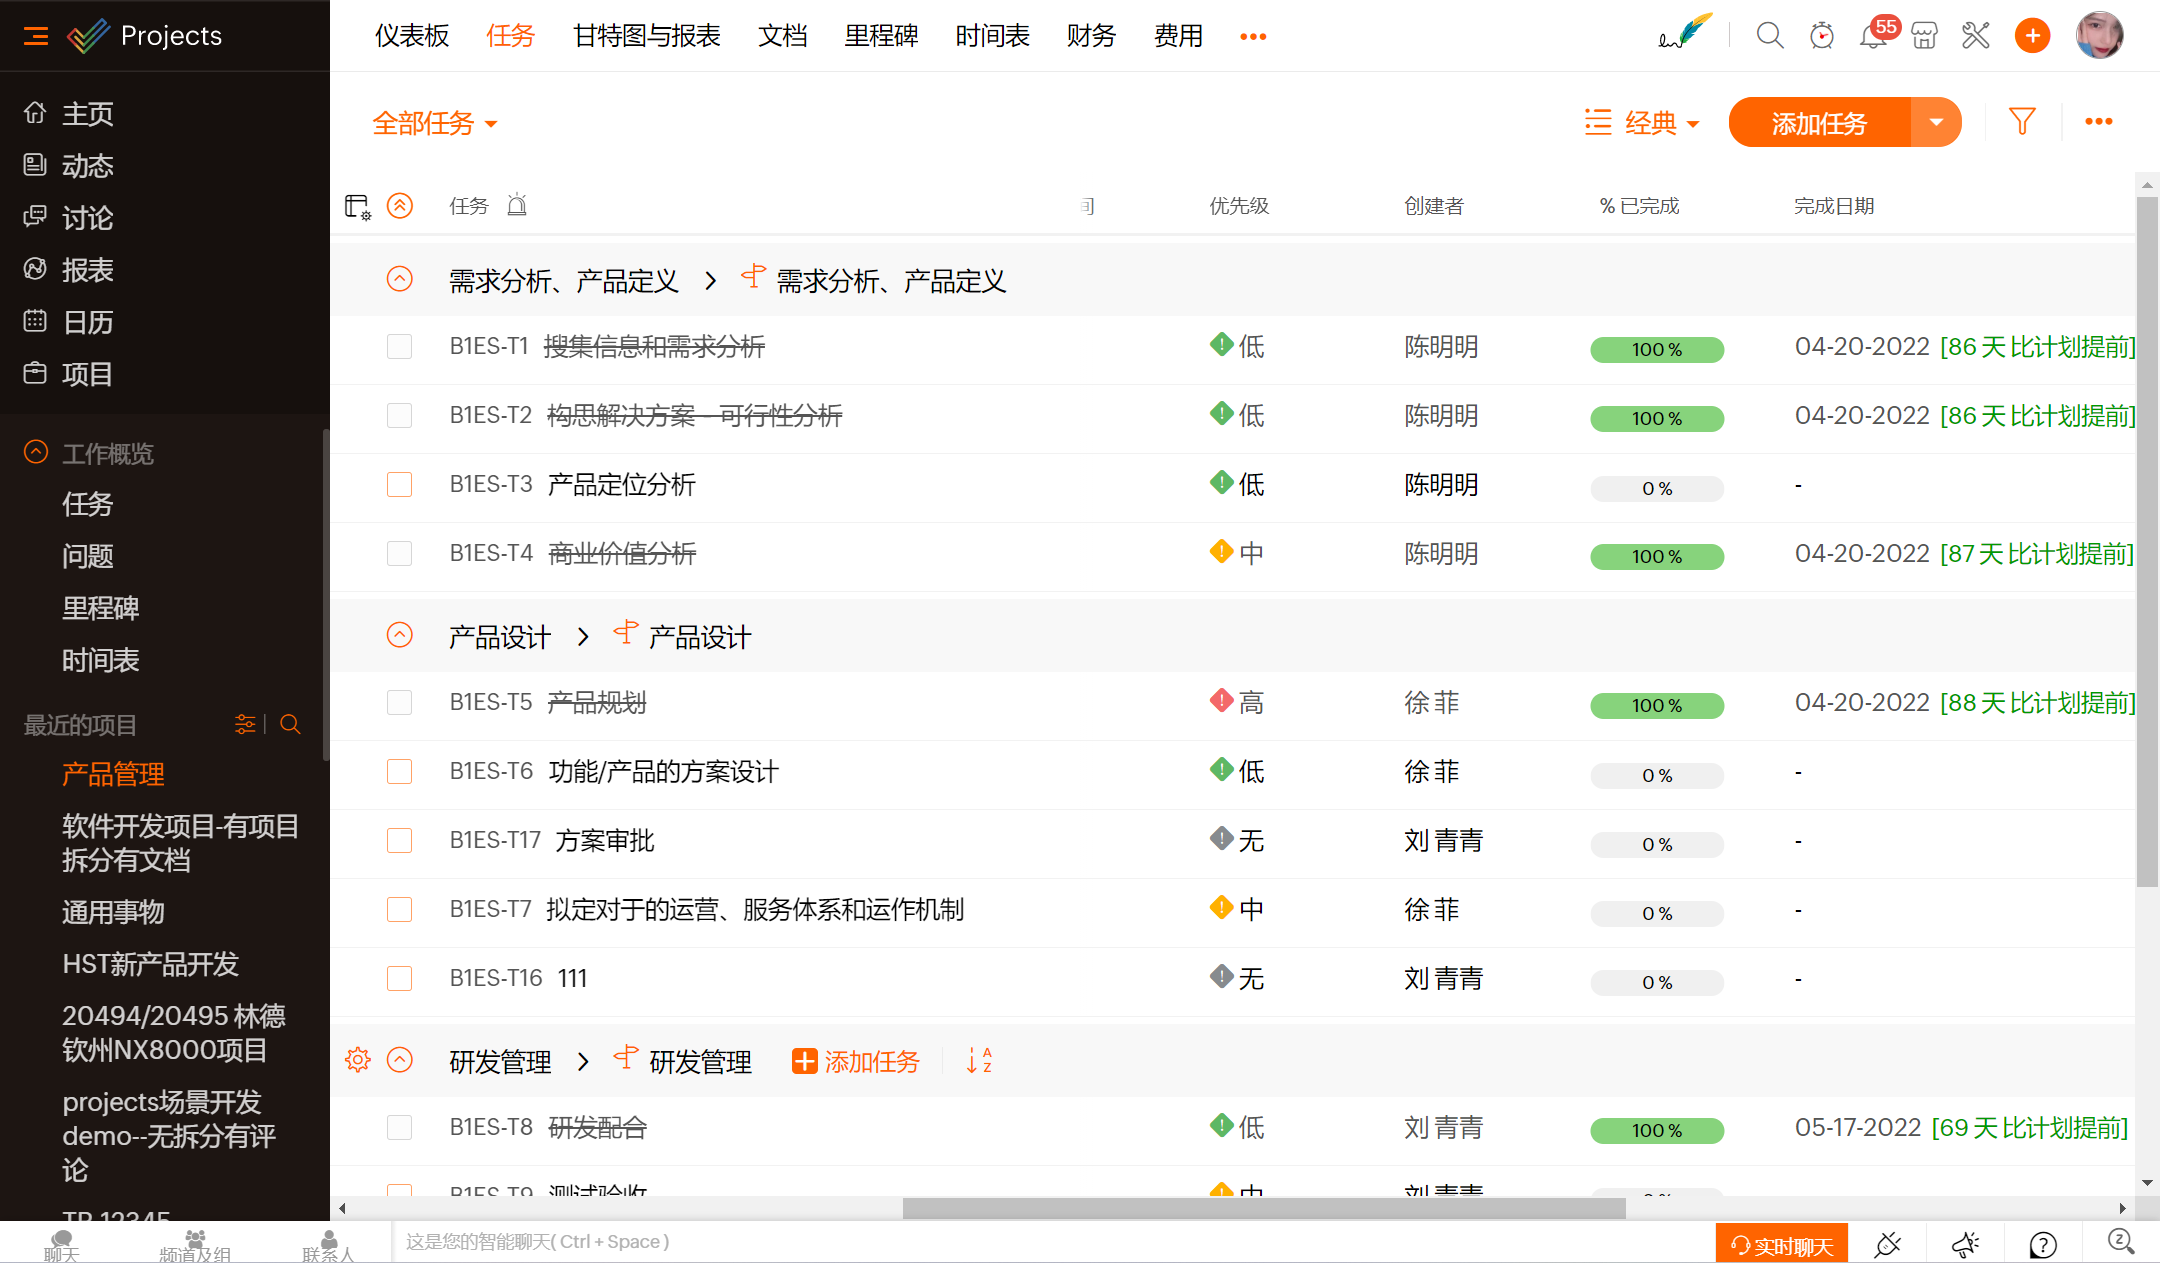Click the search magnifier in top bar
This screenshot has width=2160, height=1263.
pyautogui.click(x=1770, y=37)
